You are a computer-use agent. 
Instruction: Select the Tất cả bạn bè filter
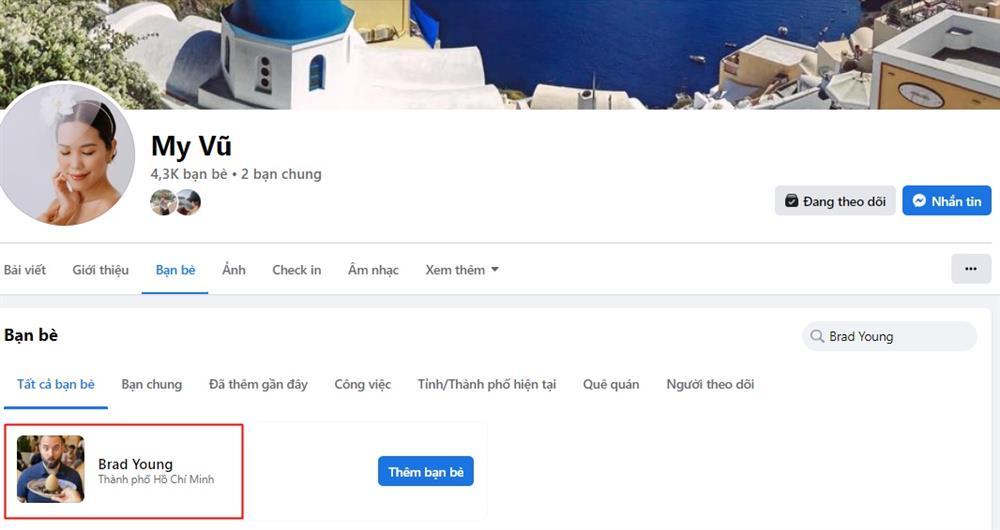click(x=55, y=384)
